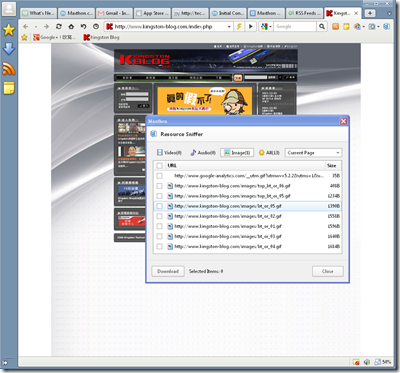Show All(13) resources
This screenshot has width=400, height=373.
tap(269, 153)
